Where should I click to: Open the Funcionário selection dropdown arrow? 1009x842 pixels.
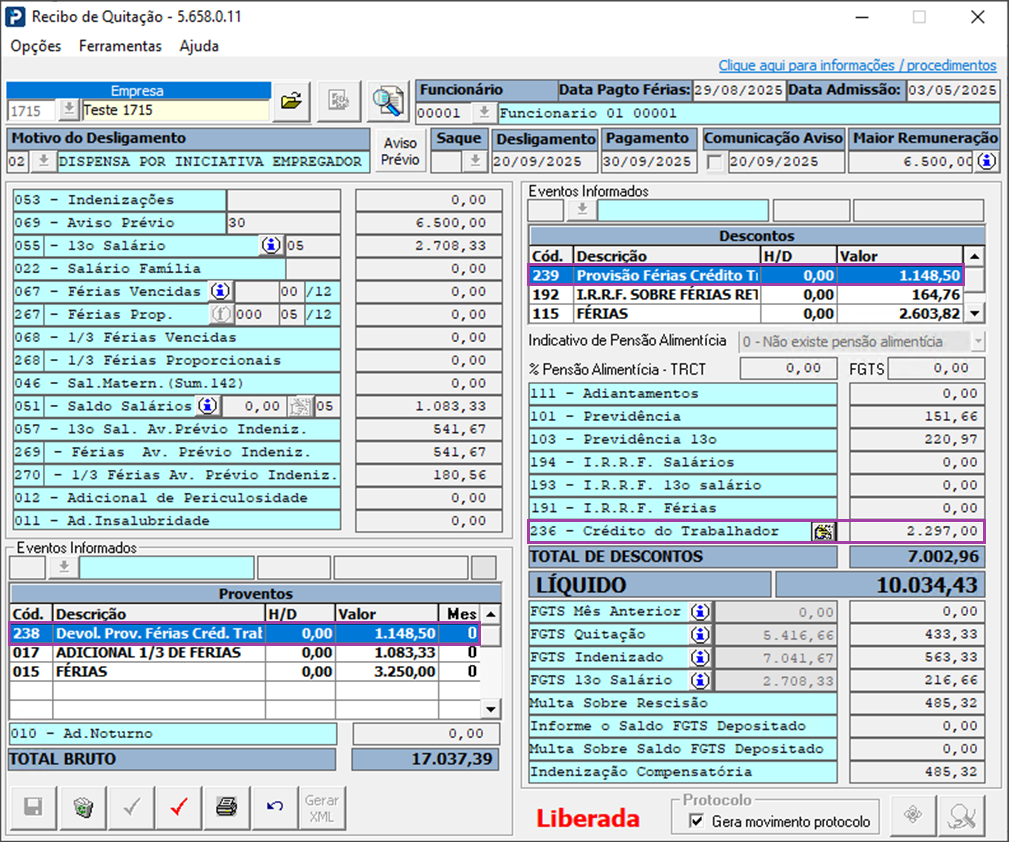483,113
